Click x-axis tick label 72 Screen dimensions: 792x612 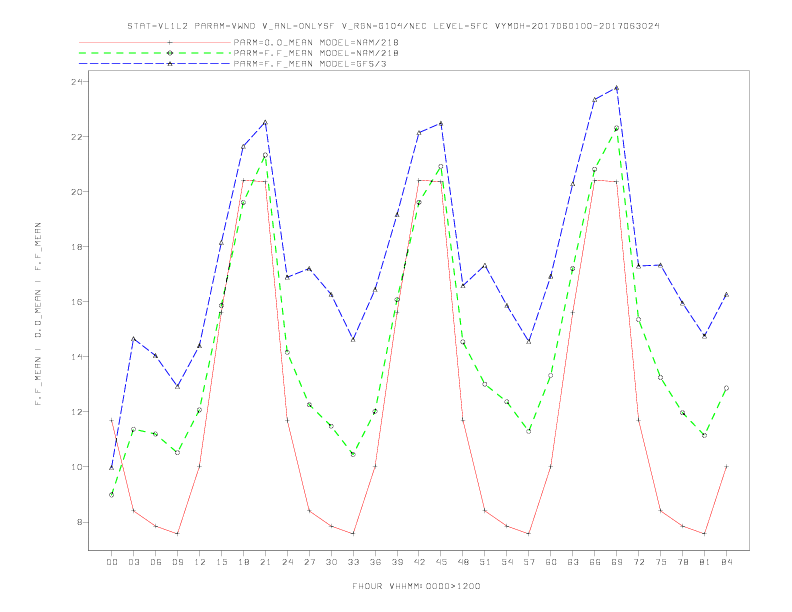tap(638, 562)
